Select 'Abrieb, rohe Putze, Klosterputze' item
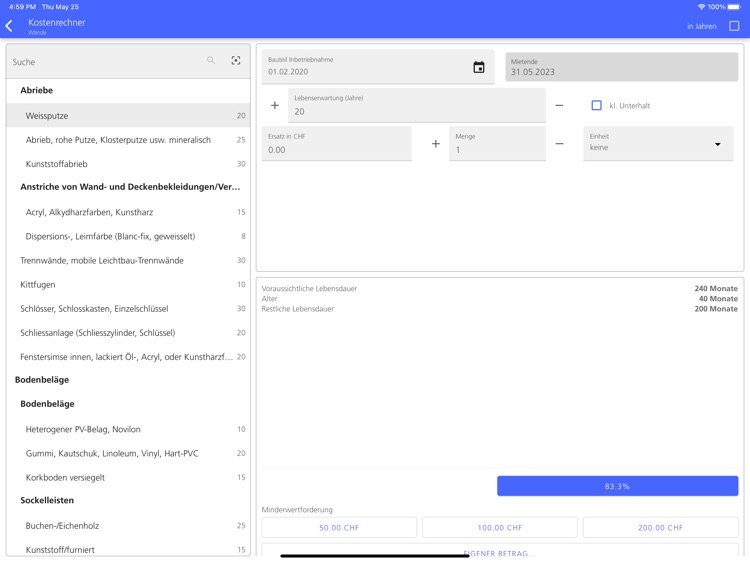This screenshot has height=562, width=750. [x=128, y=140]
